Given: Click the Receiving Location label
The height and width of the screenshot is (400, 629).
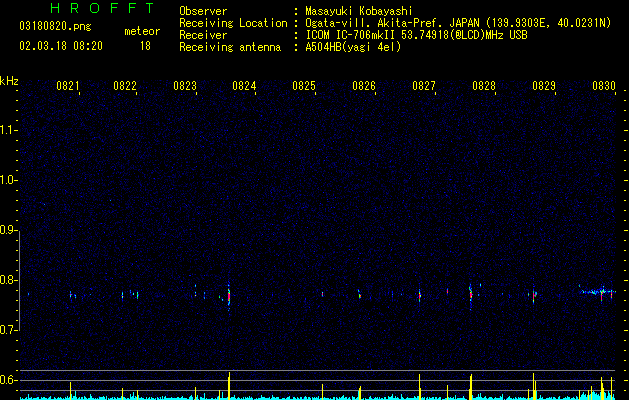Looking at the screenshot, I should [x=233, y=23].
